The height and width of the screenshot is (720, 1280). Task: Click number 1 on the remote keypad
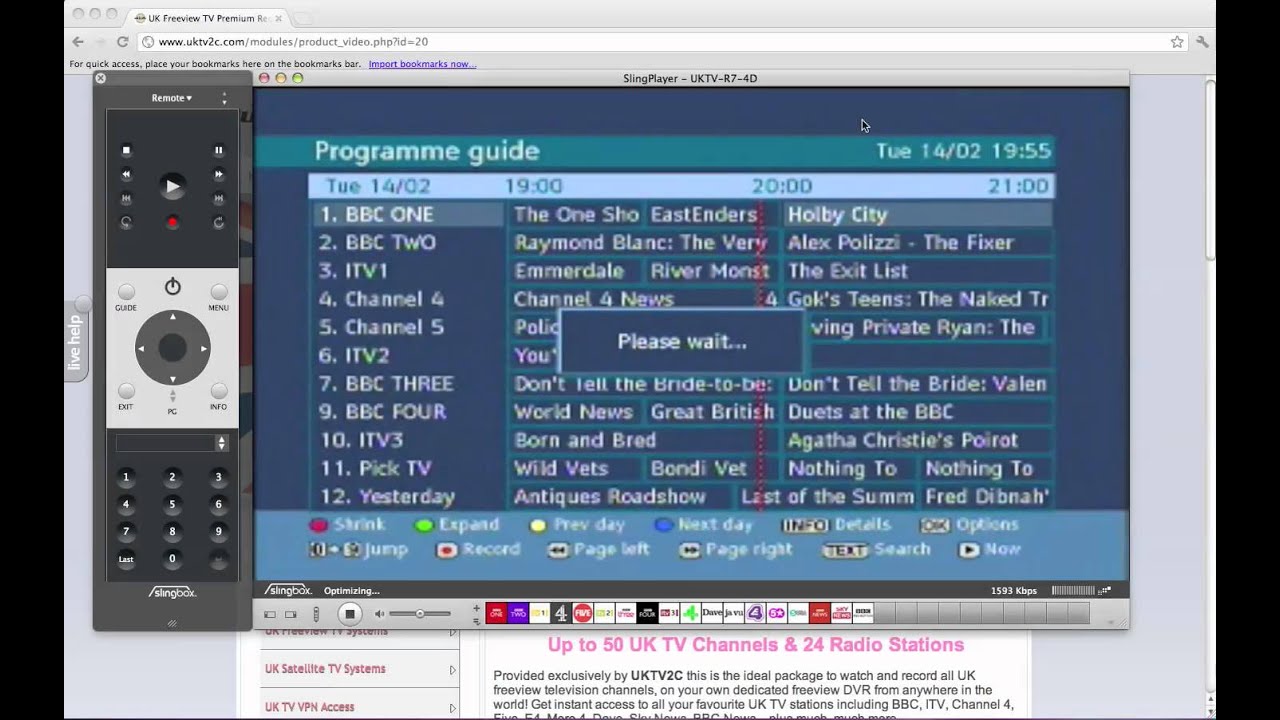(126, 477)
